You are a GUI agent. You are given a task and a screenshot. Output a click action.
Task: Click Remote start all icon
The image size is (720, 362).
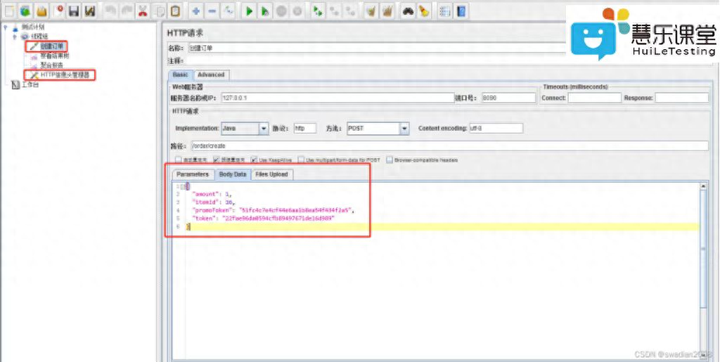[318, 11]
